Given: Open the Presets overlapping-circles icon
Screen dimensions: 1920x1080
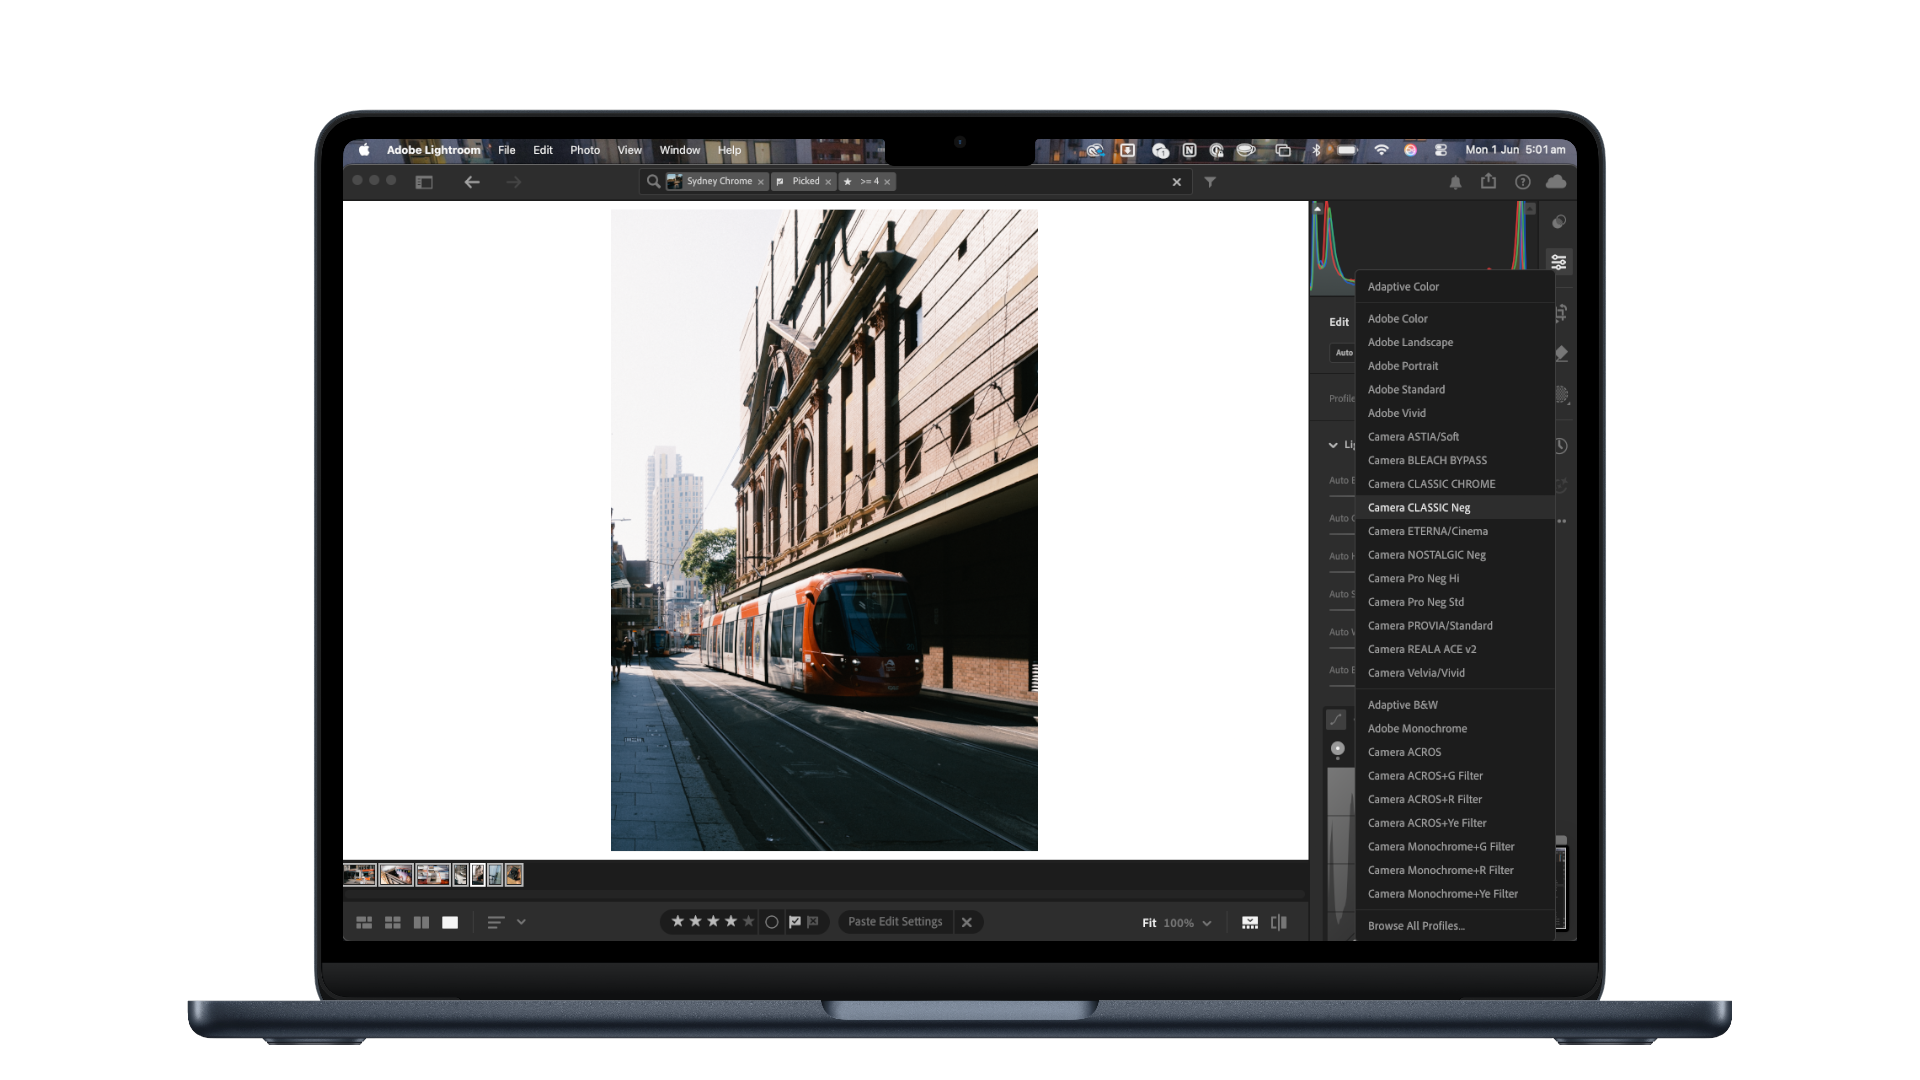Looking at the screenshot, I should click(x=1559, y=222).
